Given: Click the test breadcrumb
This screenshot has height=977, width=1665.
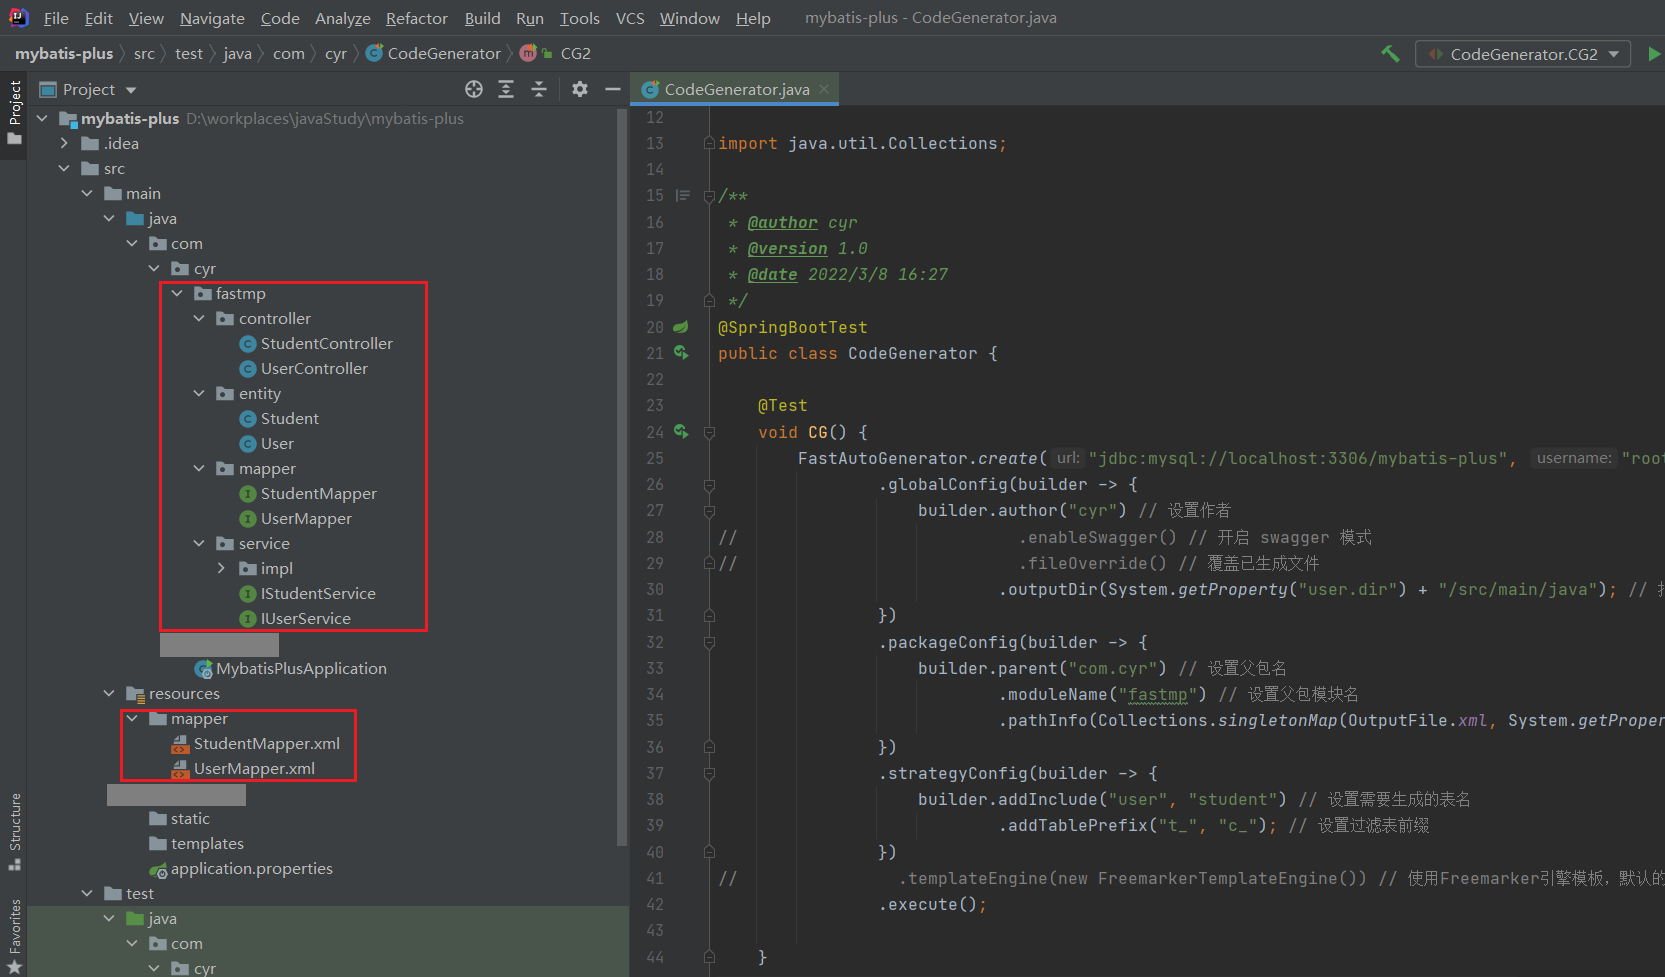Looking at the screenshot, I should tap(189, 53).
